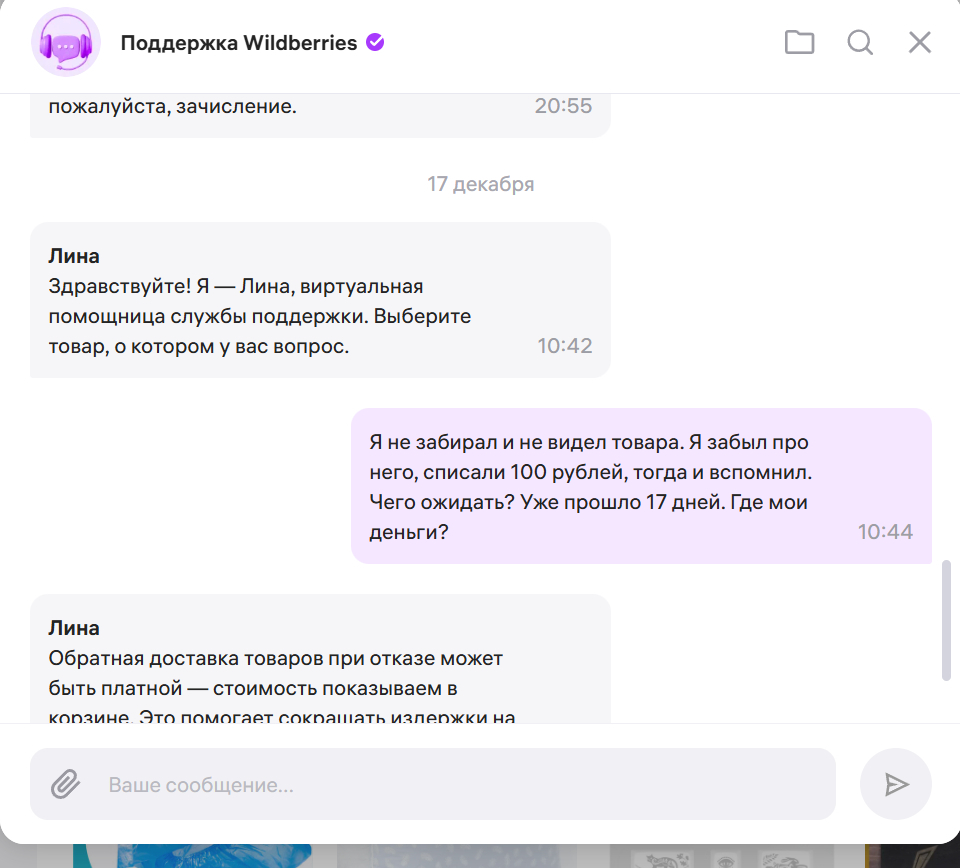Viewport: 960px width, 868px height.
Task: Search in the support chat
Action: pyautogui.click(x=860, y=43)
